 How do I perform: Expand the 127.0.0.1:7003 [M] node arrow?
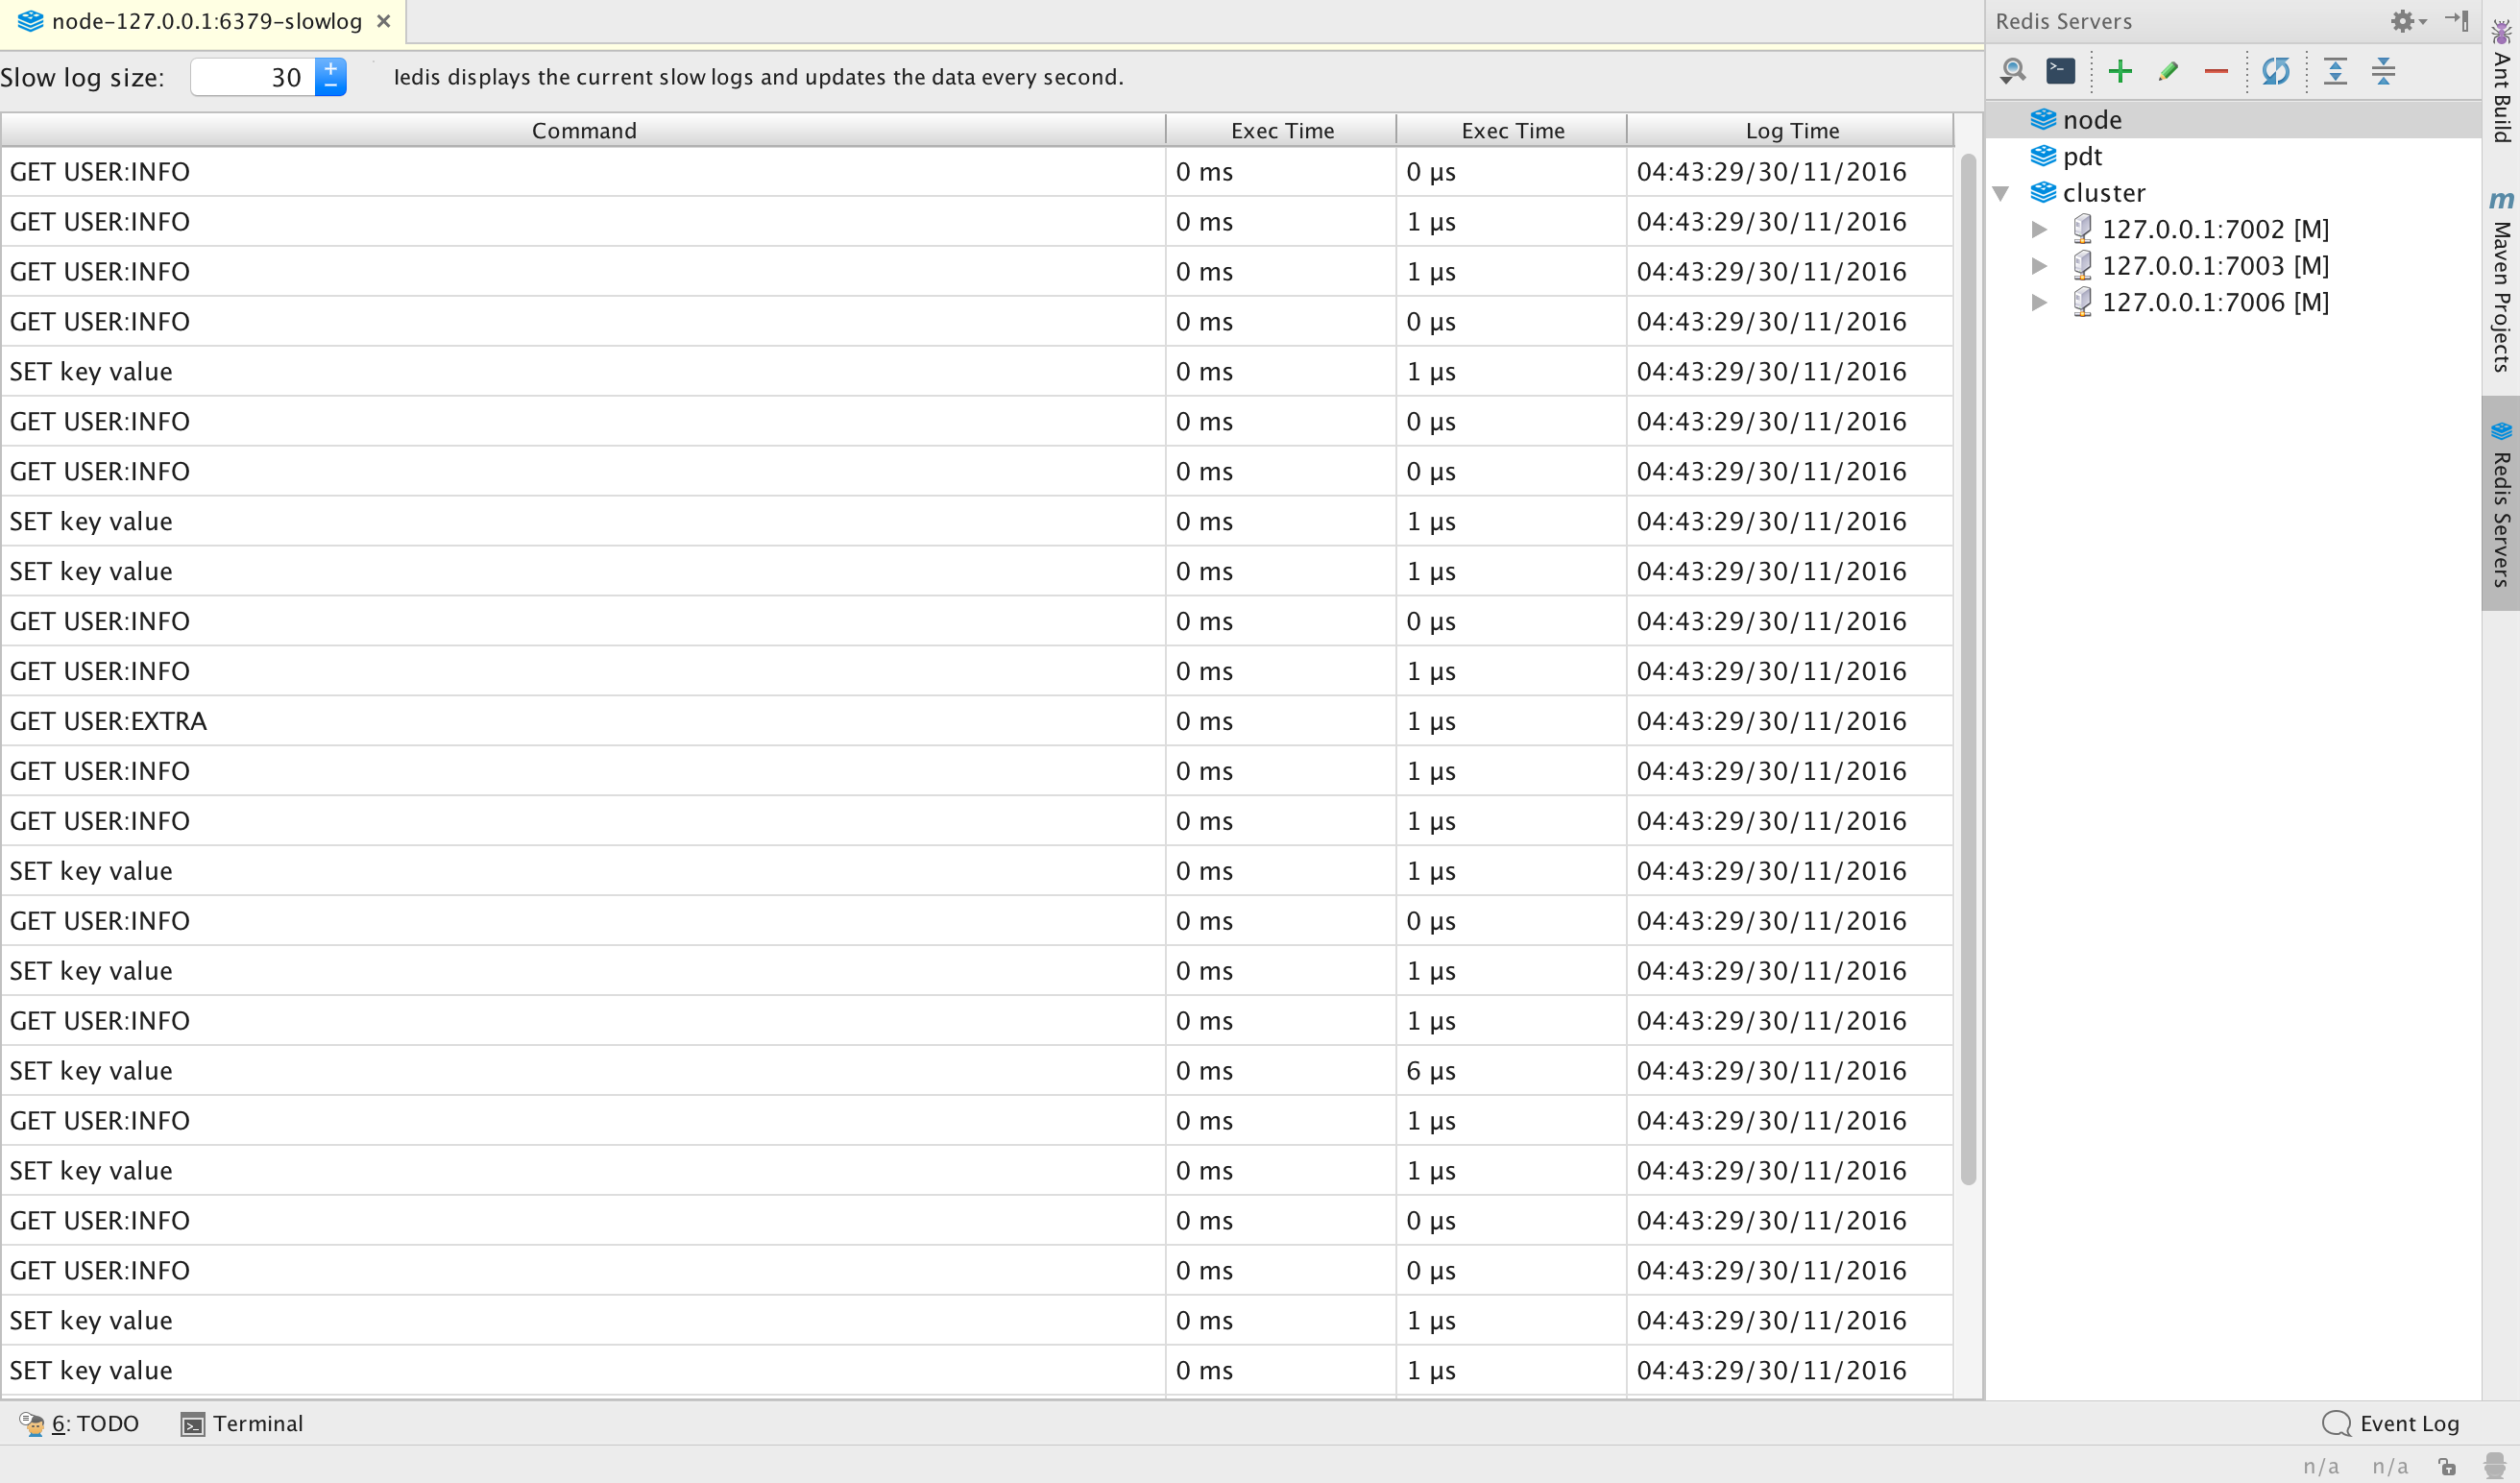(2039, 265)
